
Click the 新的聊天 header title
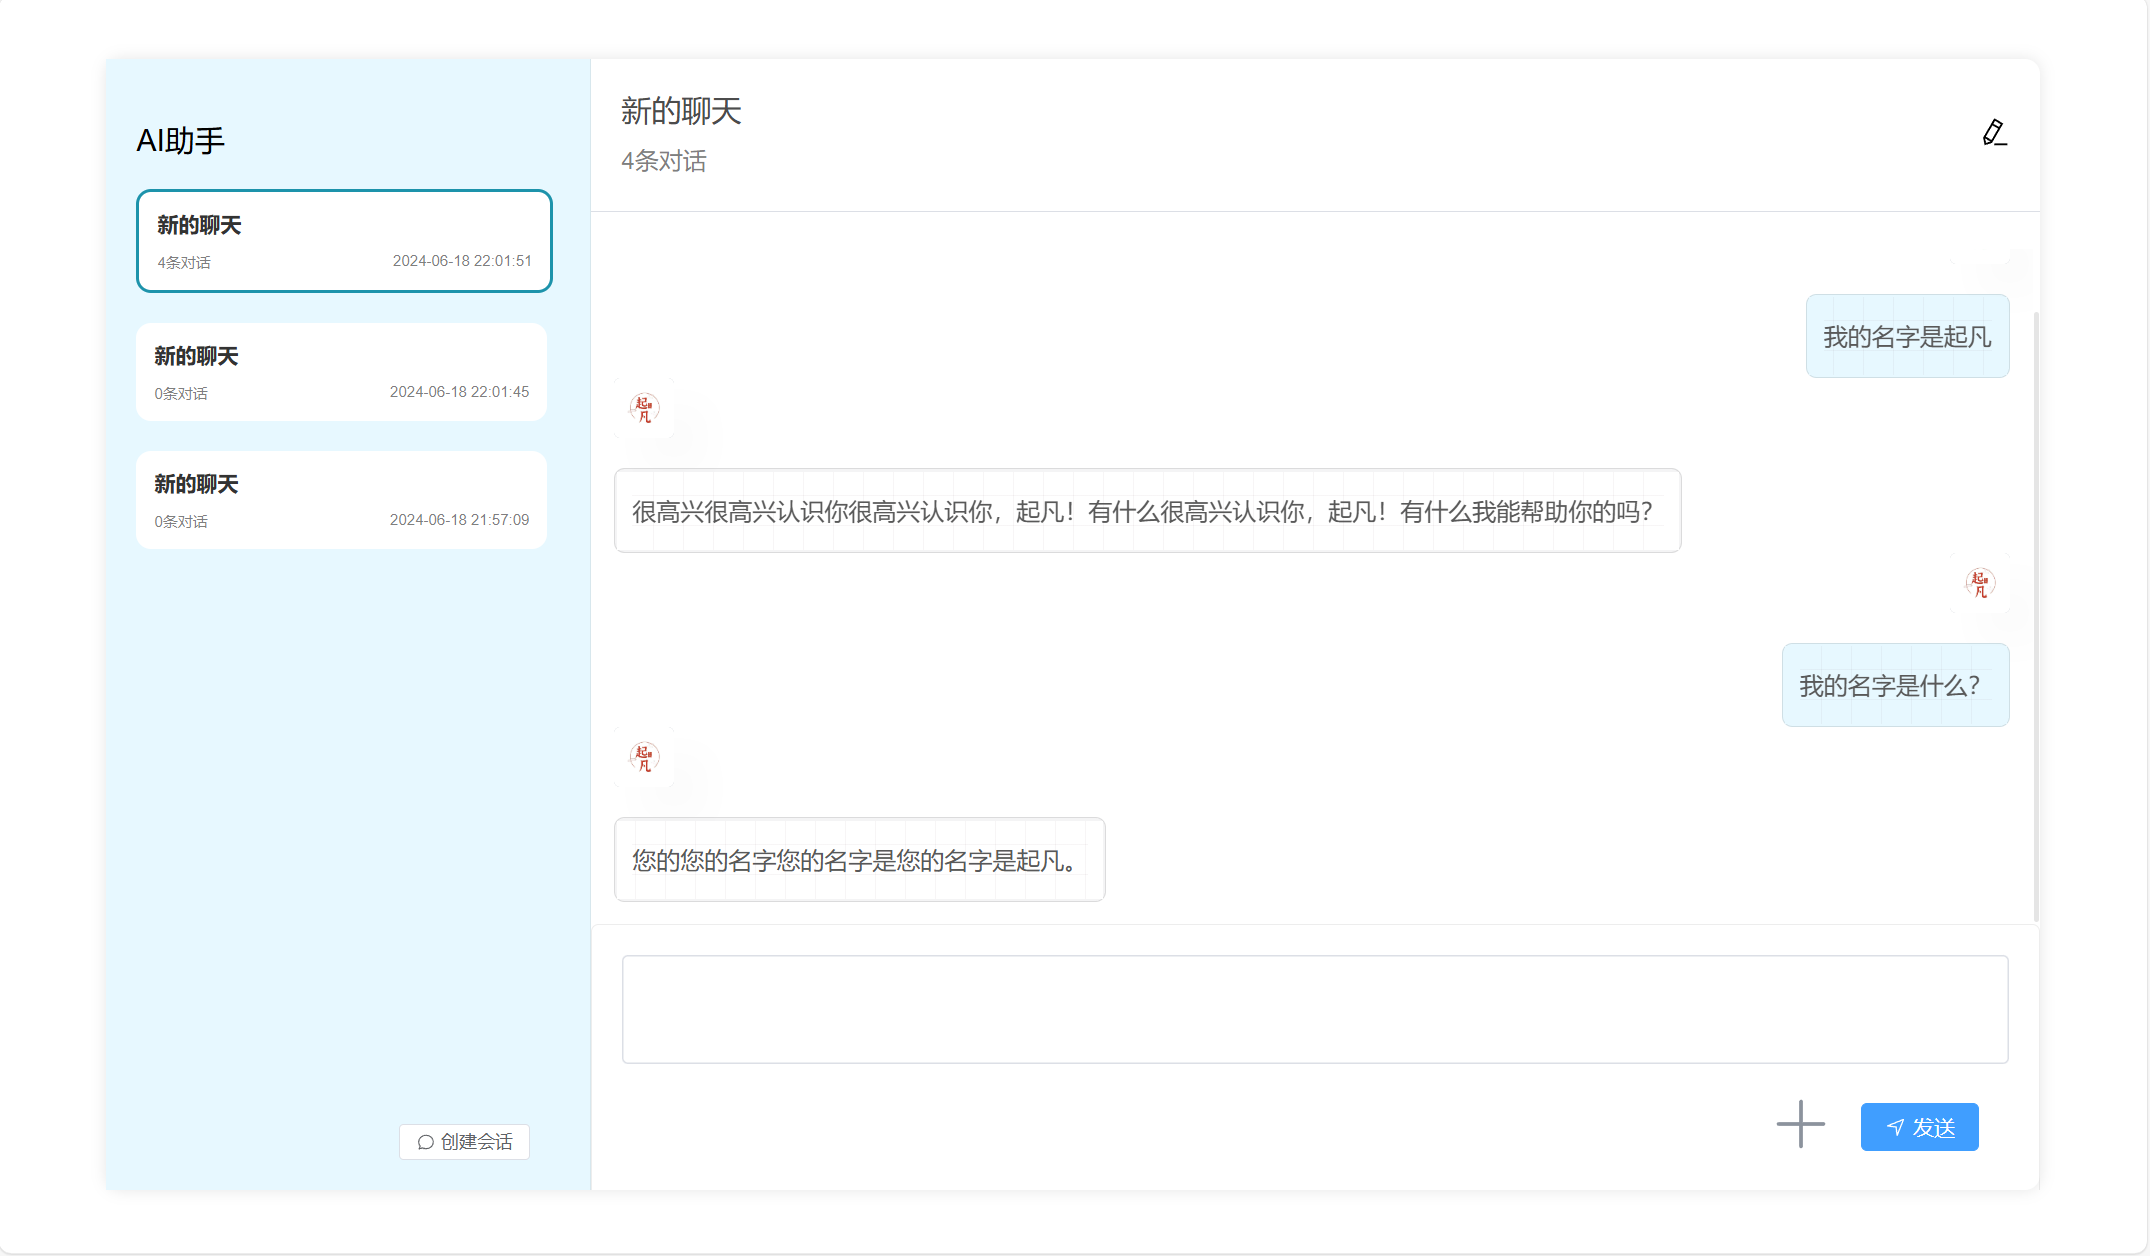coord(681,111)
